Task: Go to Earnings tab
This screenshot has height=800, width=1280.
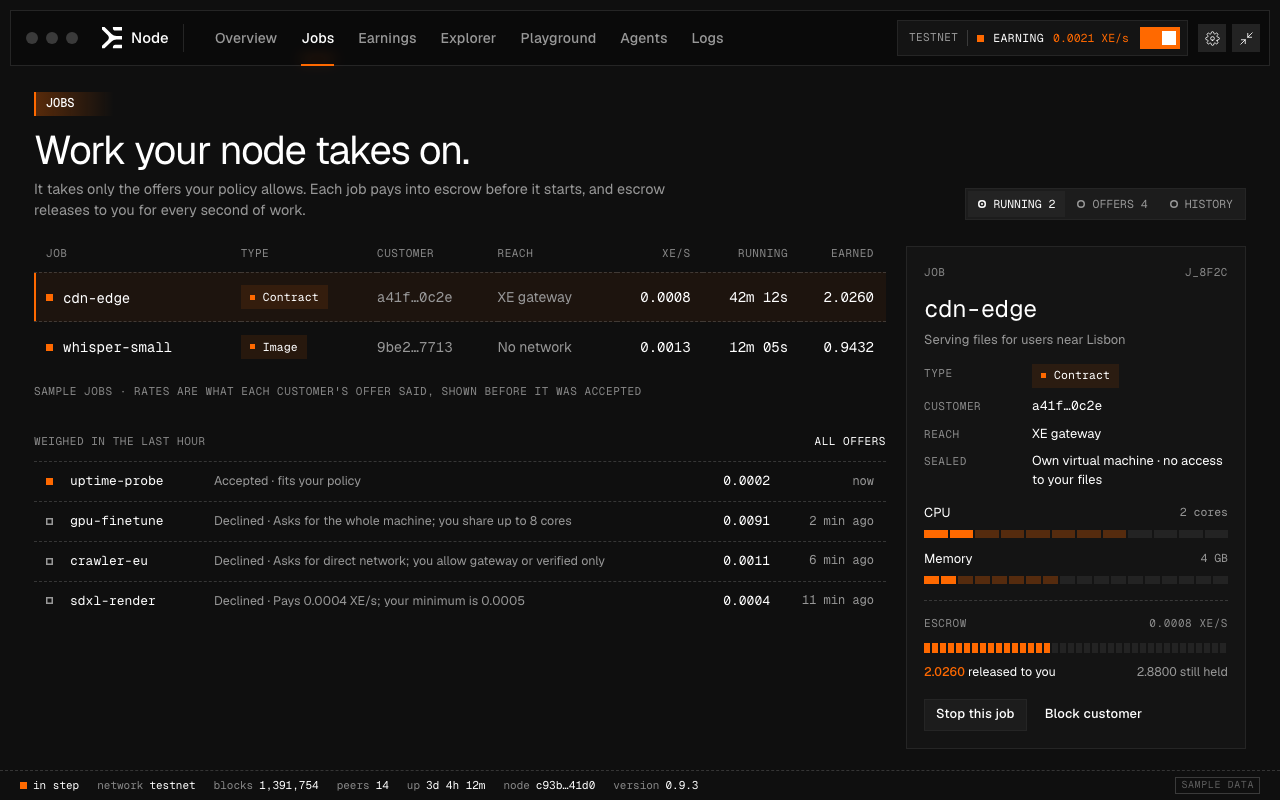Action: pos(387,38)
